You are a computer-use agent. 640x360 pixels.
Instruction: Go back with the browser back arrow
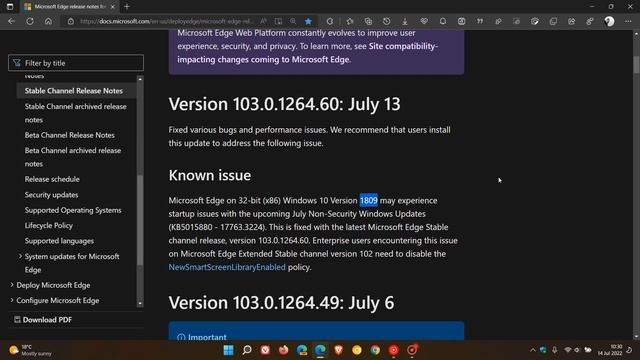[11, 21]
